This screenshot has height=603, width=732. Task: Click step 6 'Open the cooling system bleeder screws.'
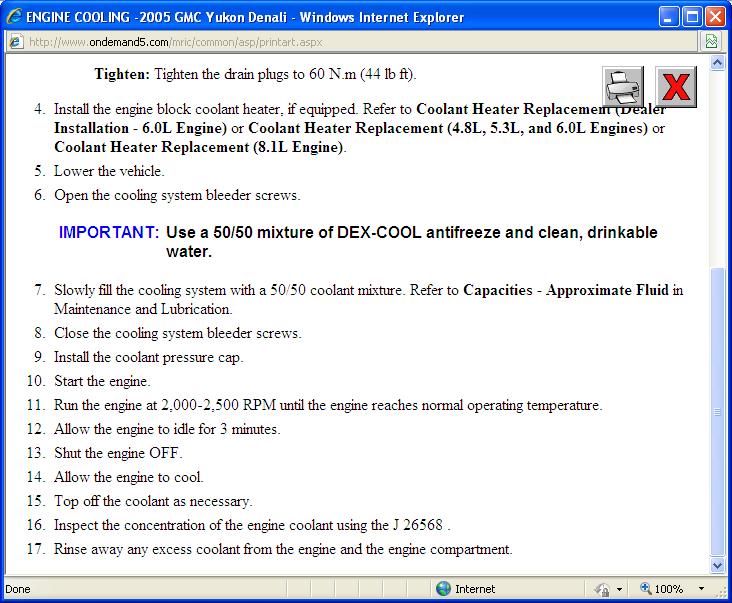pyautogui.click(x=177, y=195)
